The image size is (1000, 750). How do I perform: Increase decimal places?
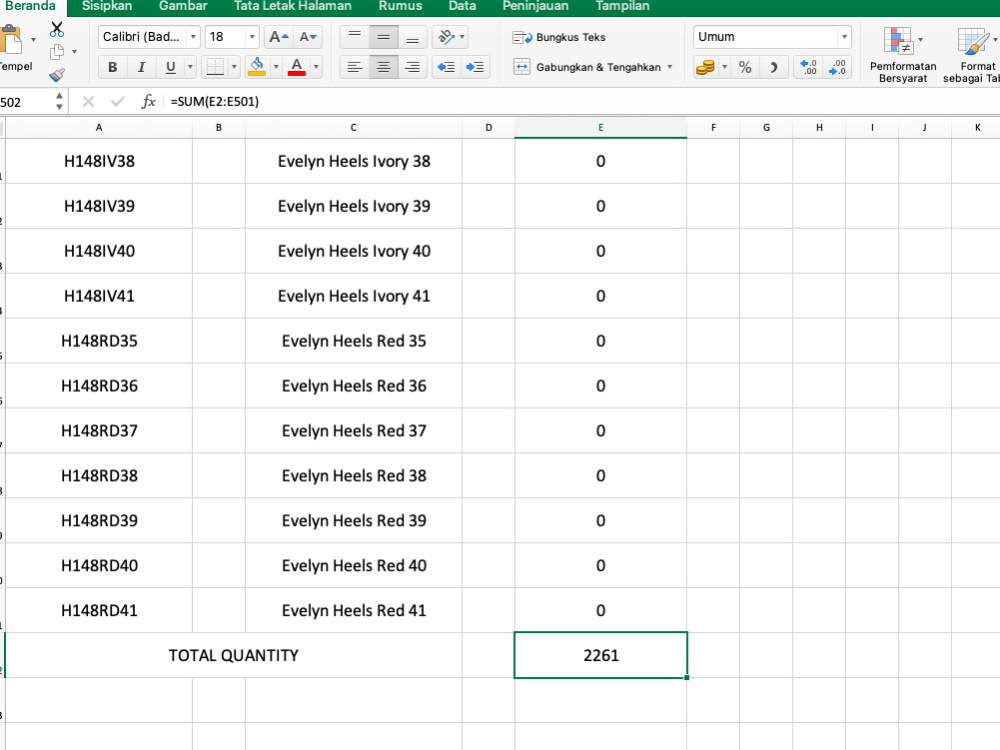coord(808,67)
